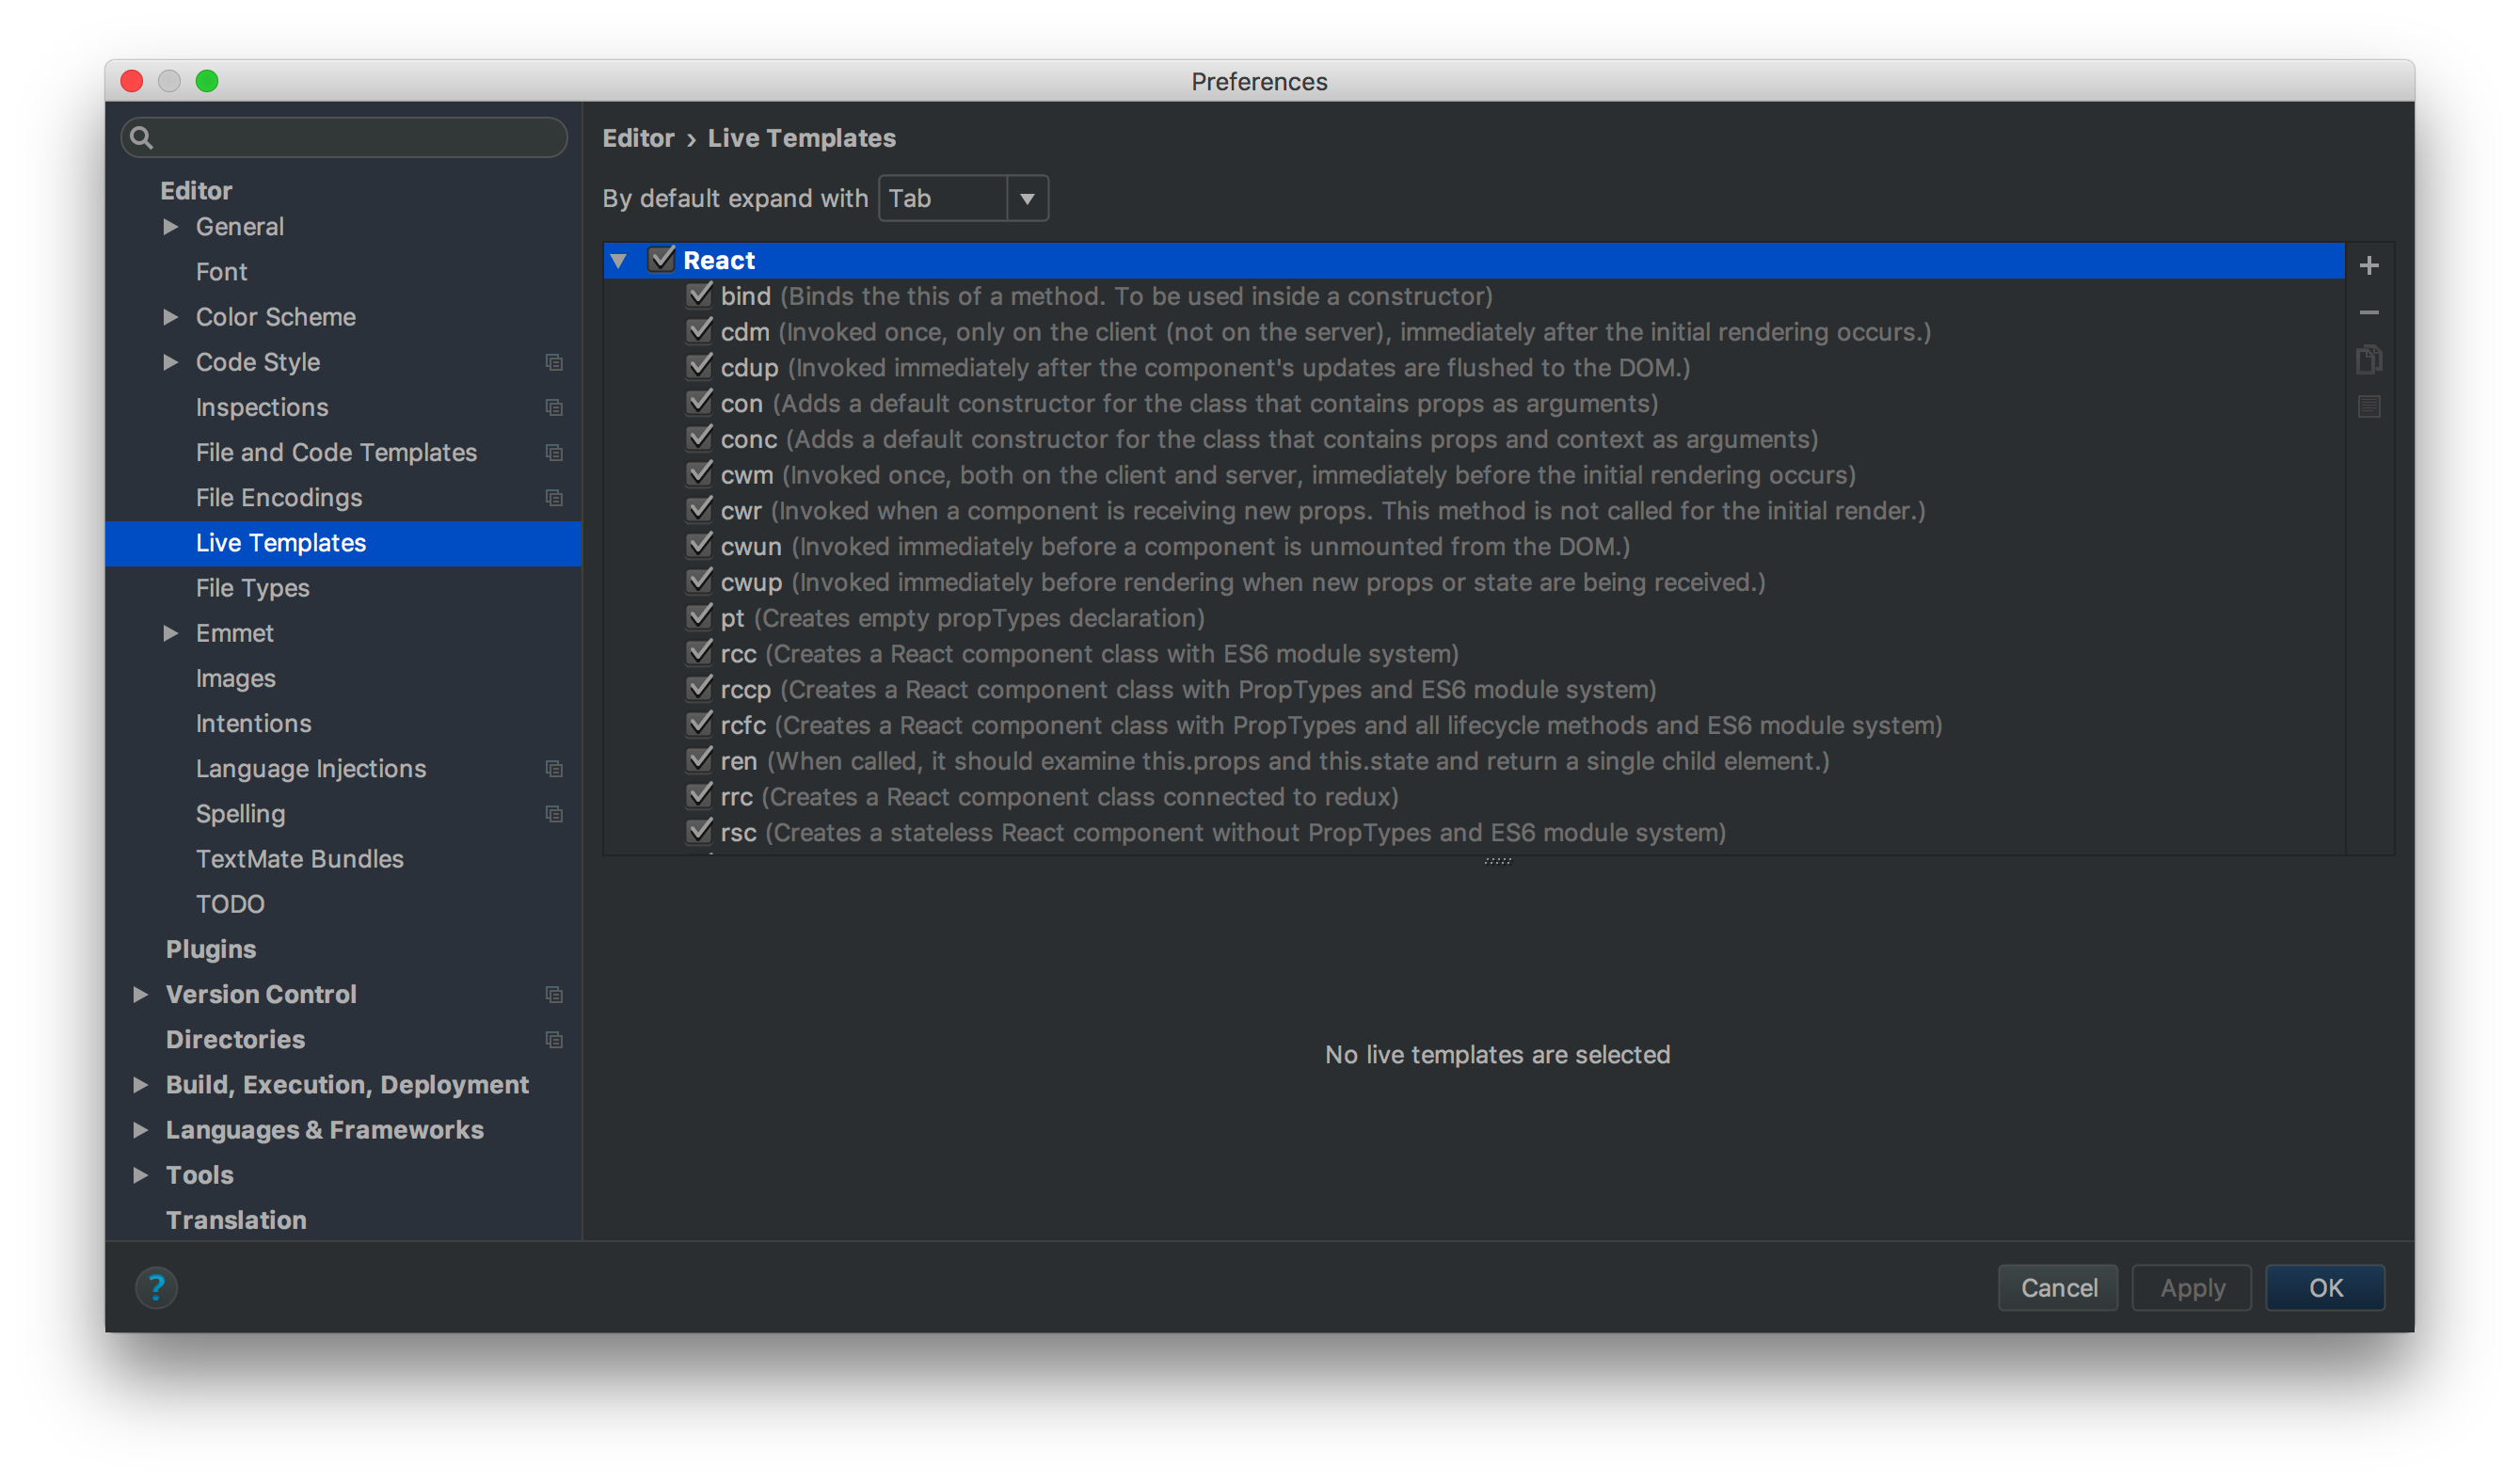Remove the selected live template
The width and height of the screenshot is (2520, 1483).
click(2370, 311)
